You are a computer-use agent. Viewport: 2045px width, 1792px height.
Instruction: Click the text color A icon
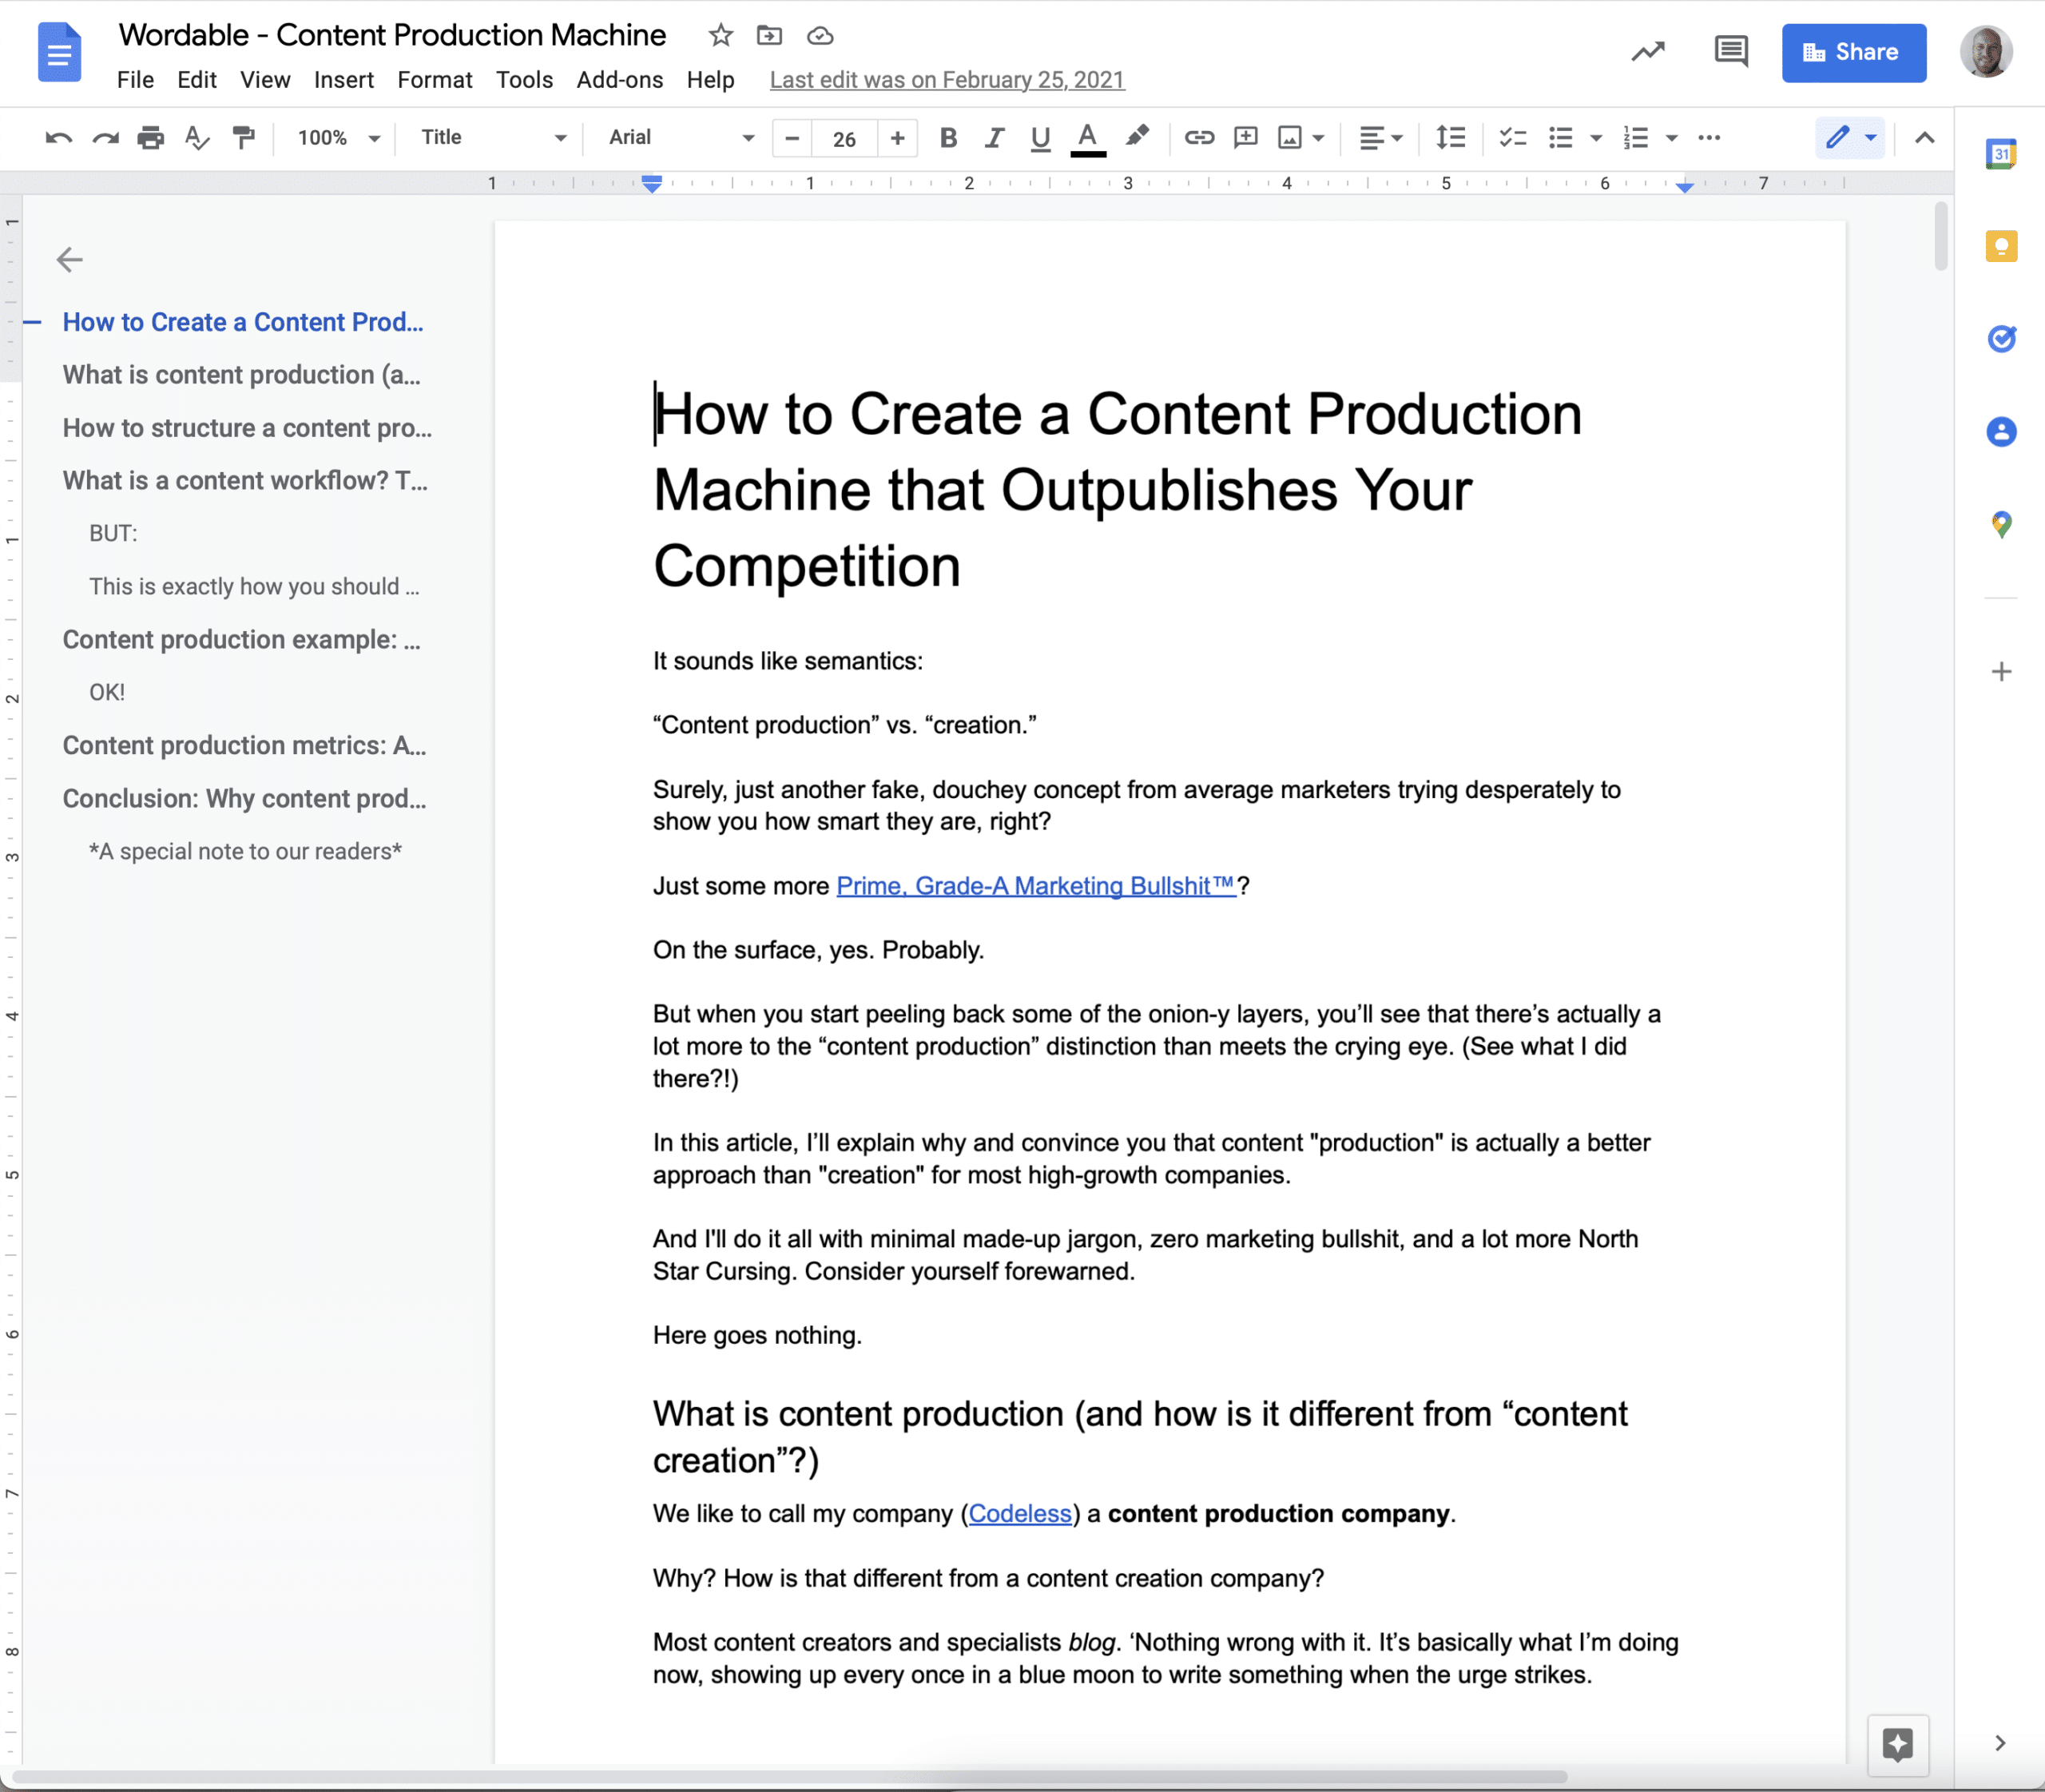(1087, 137)
